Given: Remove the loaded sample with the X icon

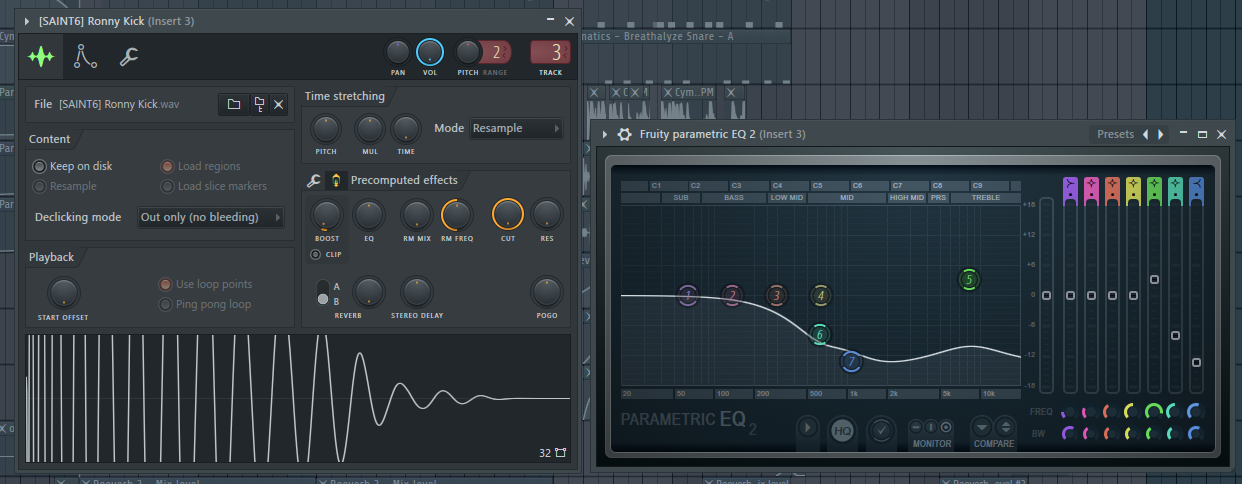Looking at the screenshot, I should tap(279, 104).
